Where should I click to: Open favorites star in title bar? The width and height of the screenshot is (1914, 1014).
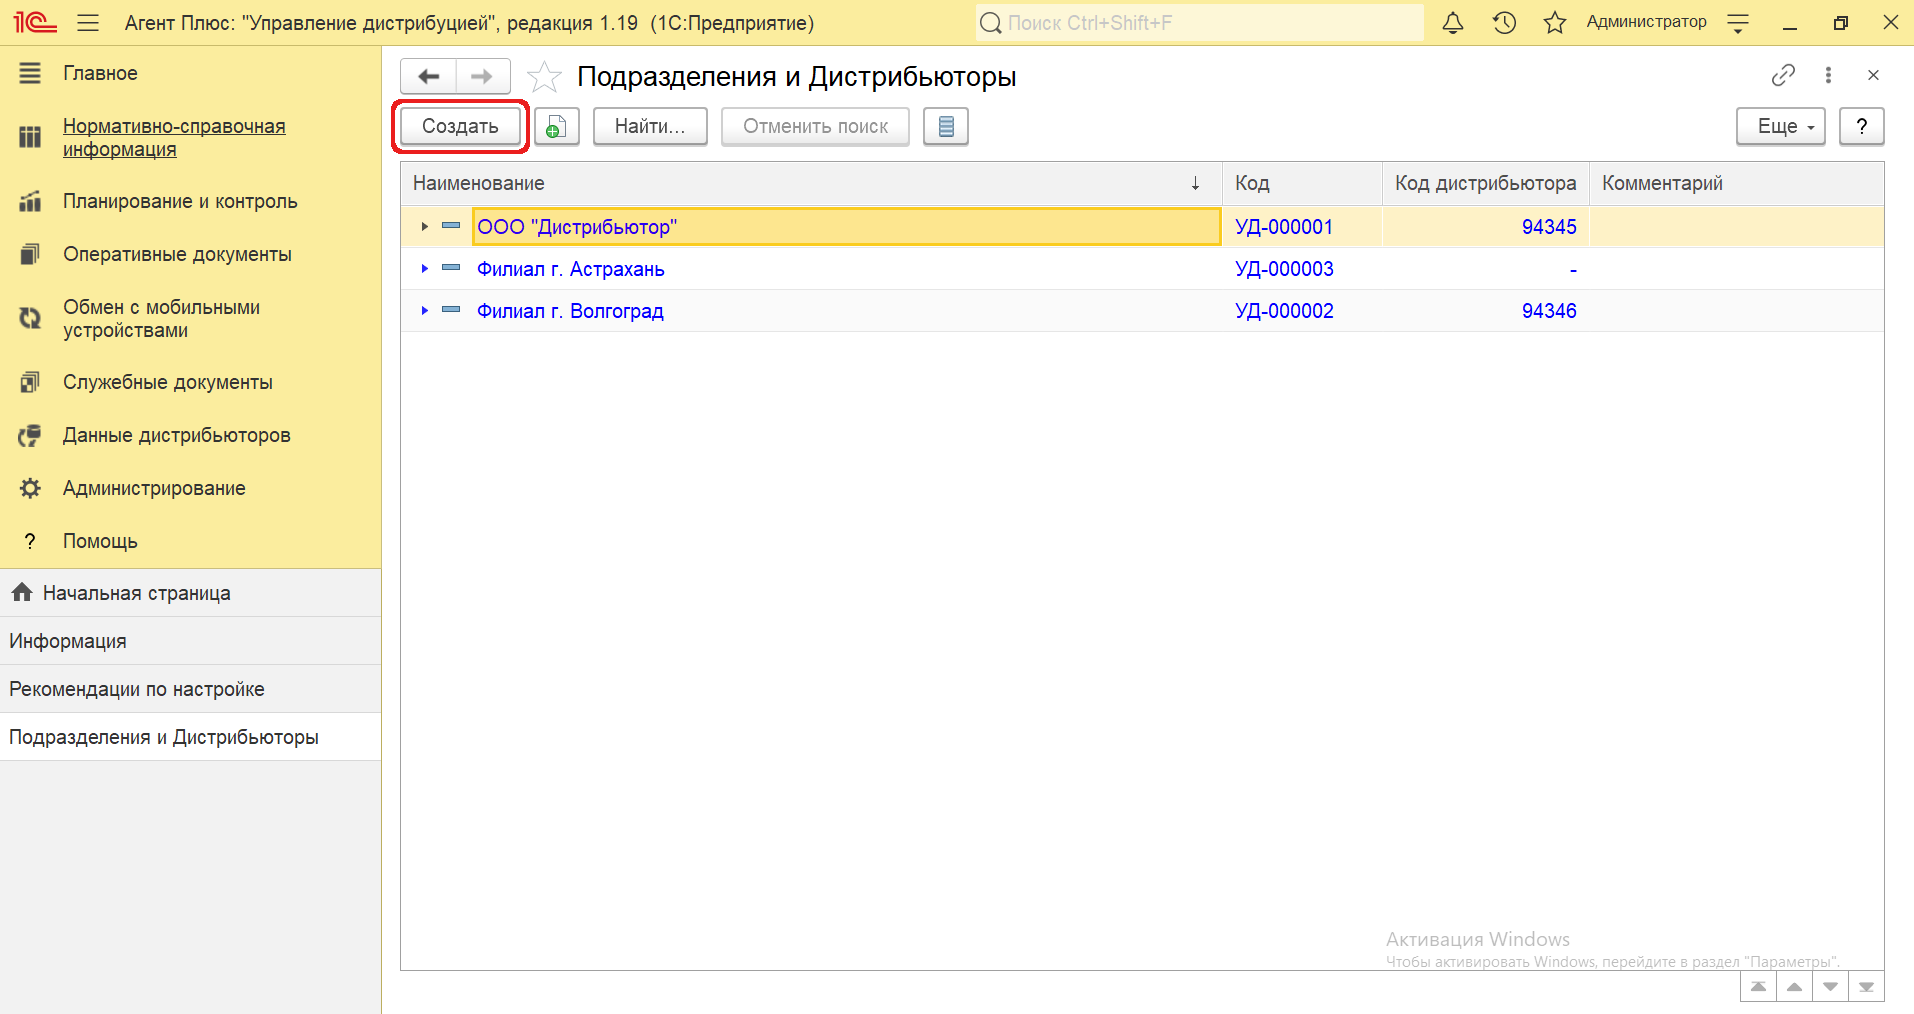point(1554,23)
